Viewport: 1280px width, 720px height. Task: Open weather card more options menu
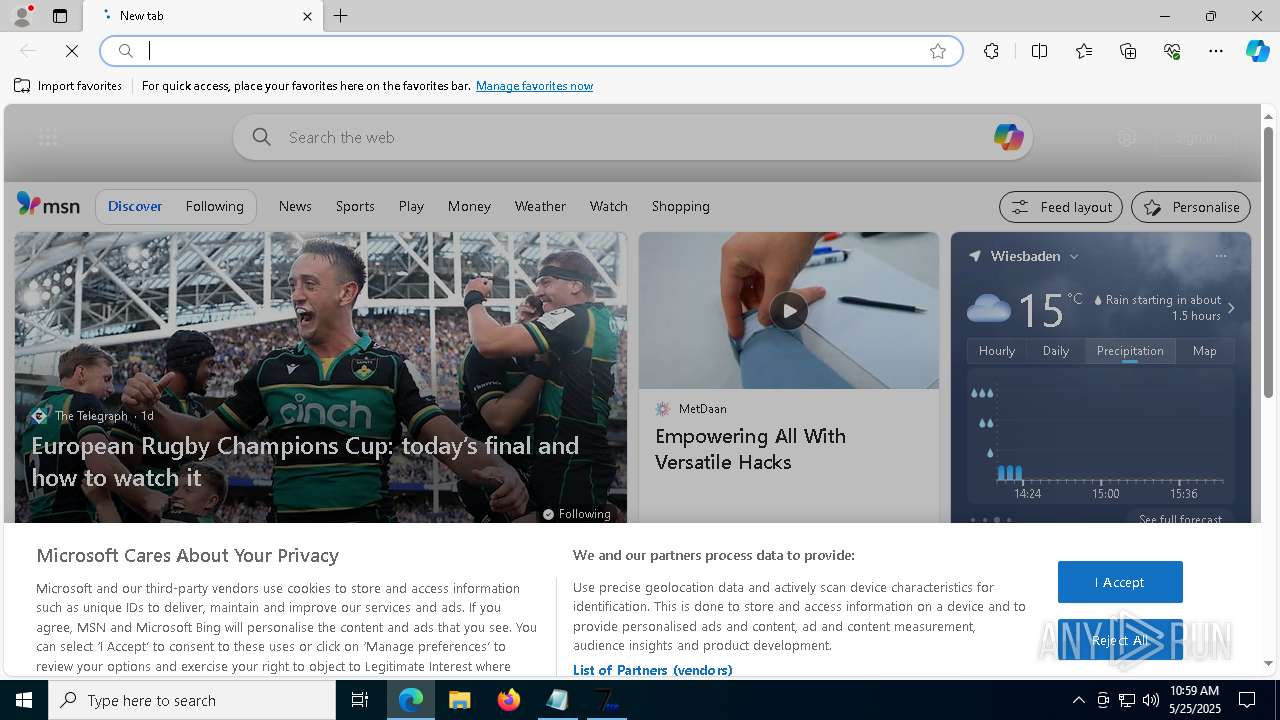tap(1220, 256)
